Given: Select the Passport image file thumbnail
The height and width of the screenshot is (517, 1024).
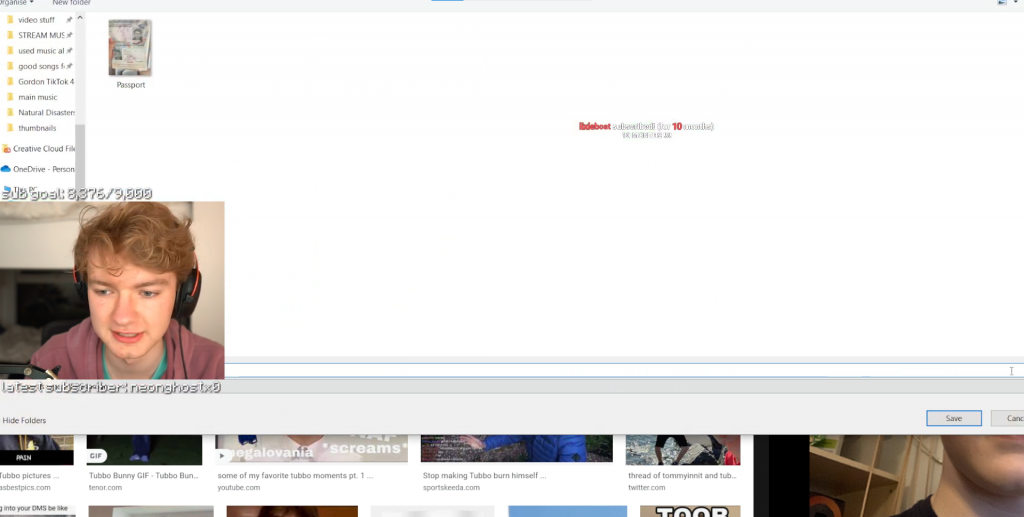Looking at the screenshot, I should pyautogui.click(x=130, y=48).
